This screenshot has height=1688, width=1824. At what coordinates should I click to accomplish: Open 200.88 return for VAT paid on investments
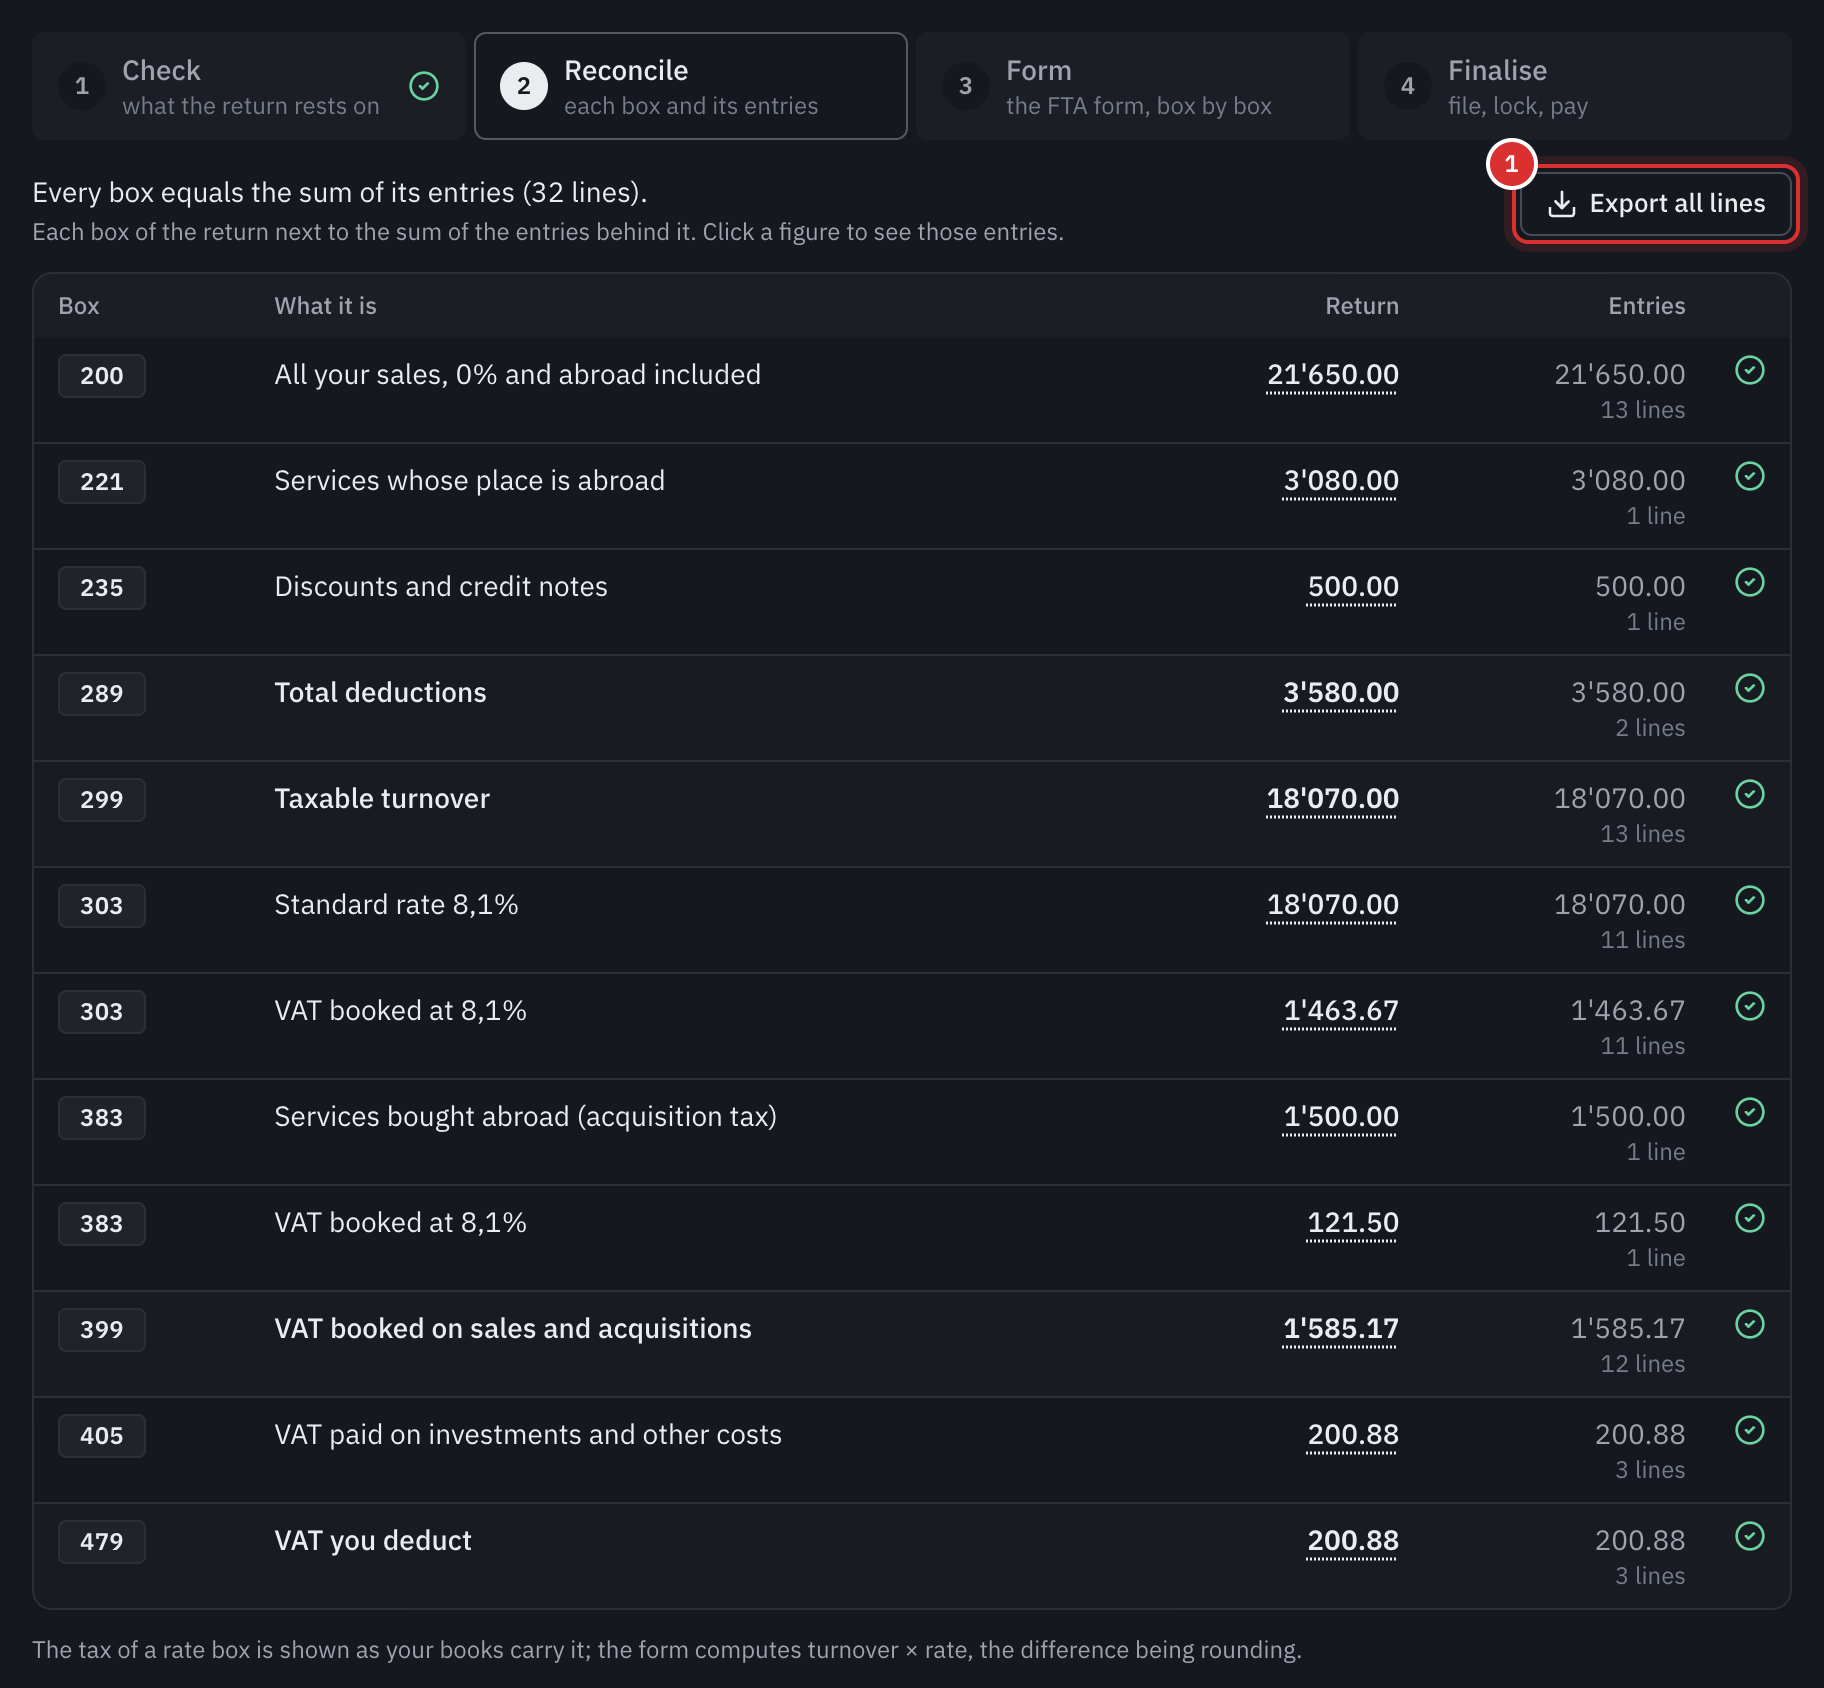coord(1352,1435)
